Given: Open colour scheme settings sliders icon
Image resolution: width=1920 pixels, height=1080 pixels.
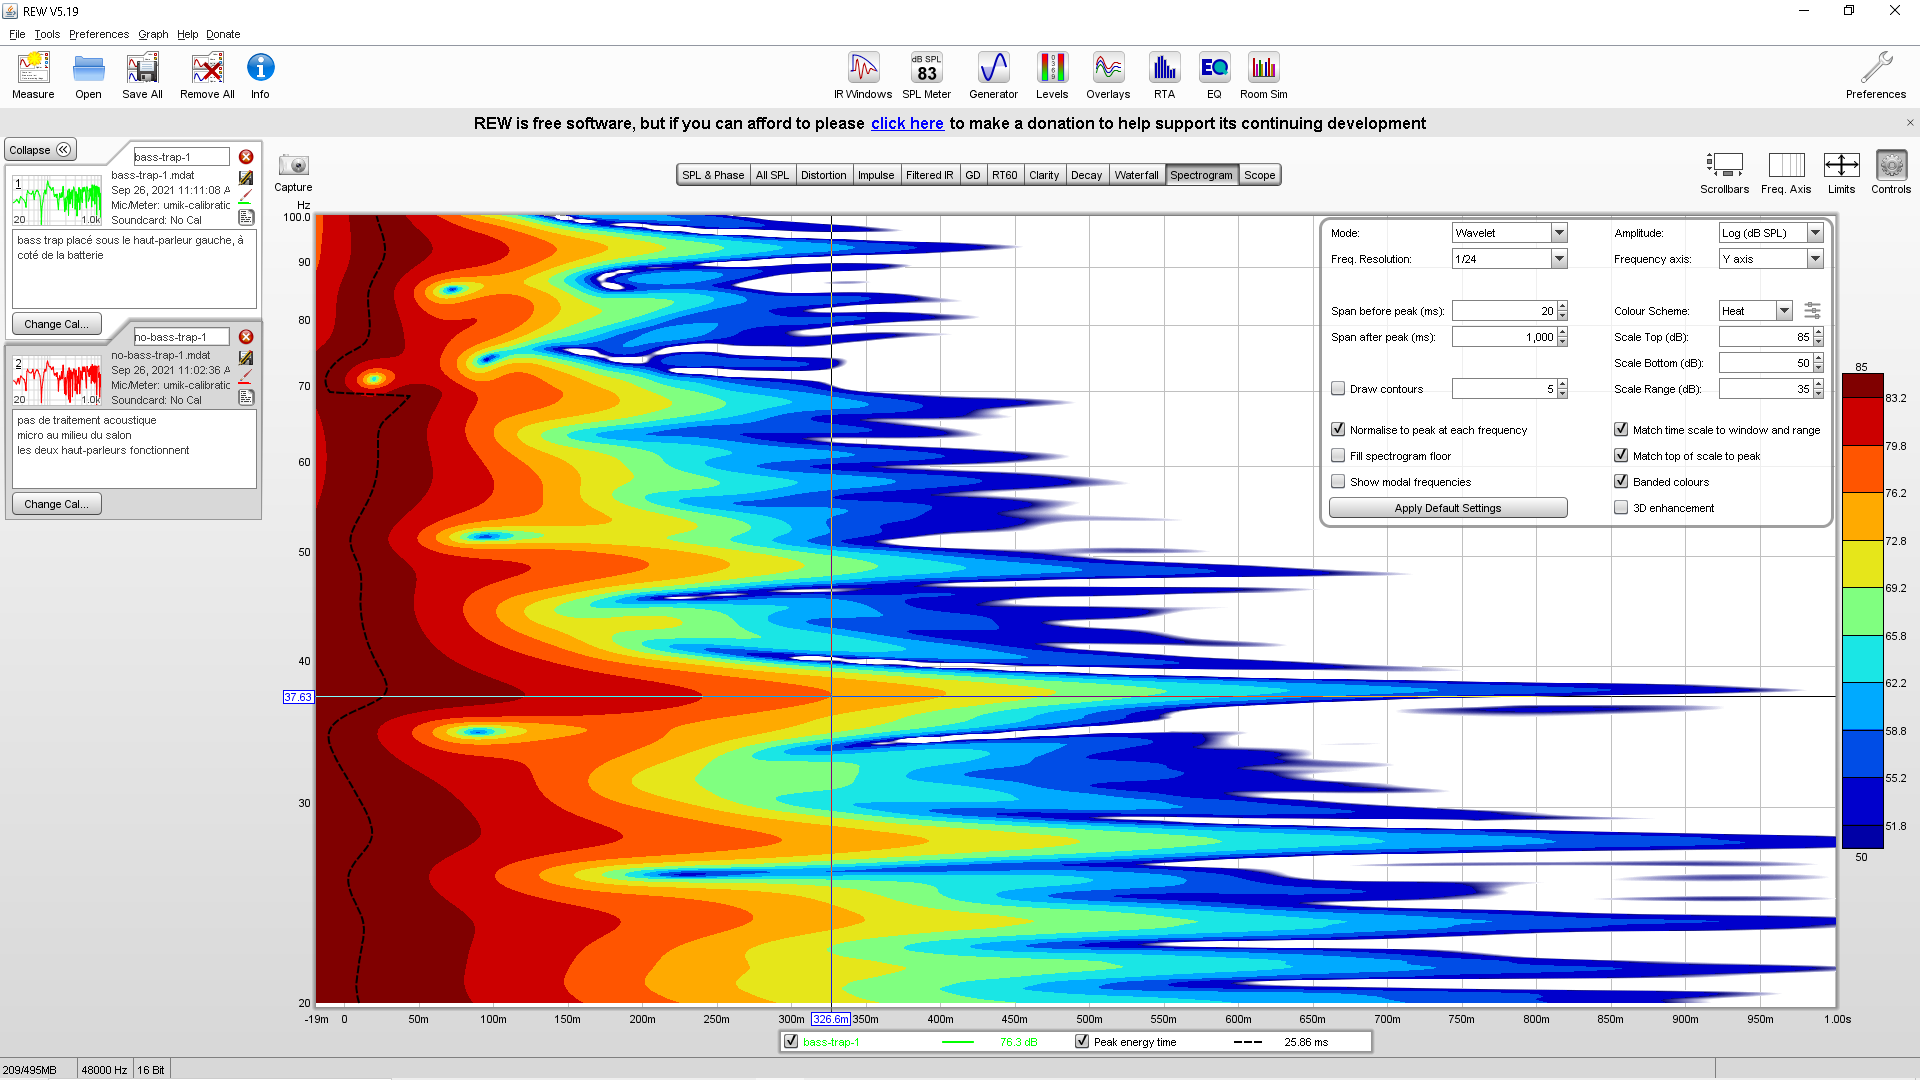Looking at the screenshot, I should [x=1812, y=311].
